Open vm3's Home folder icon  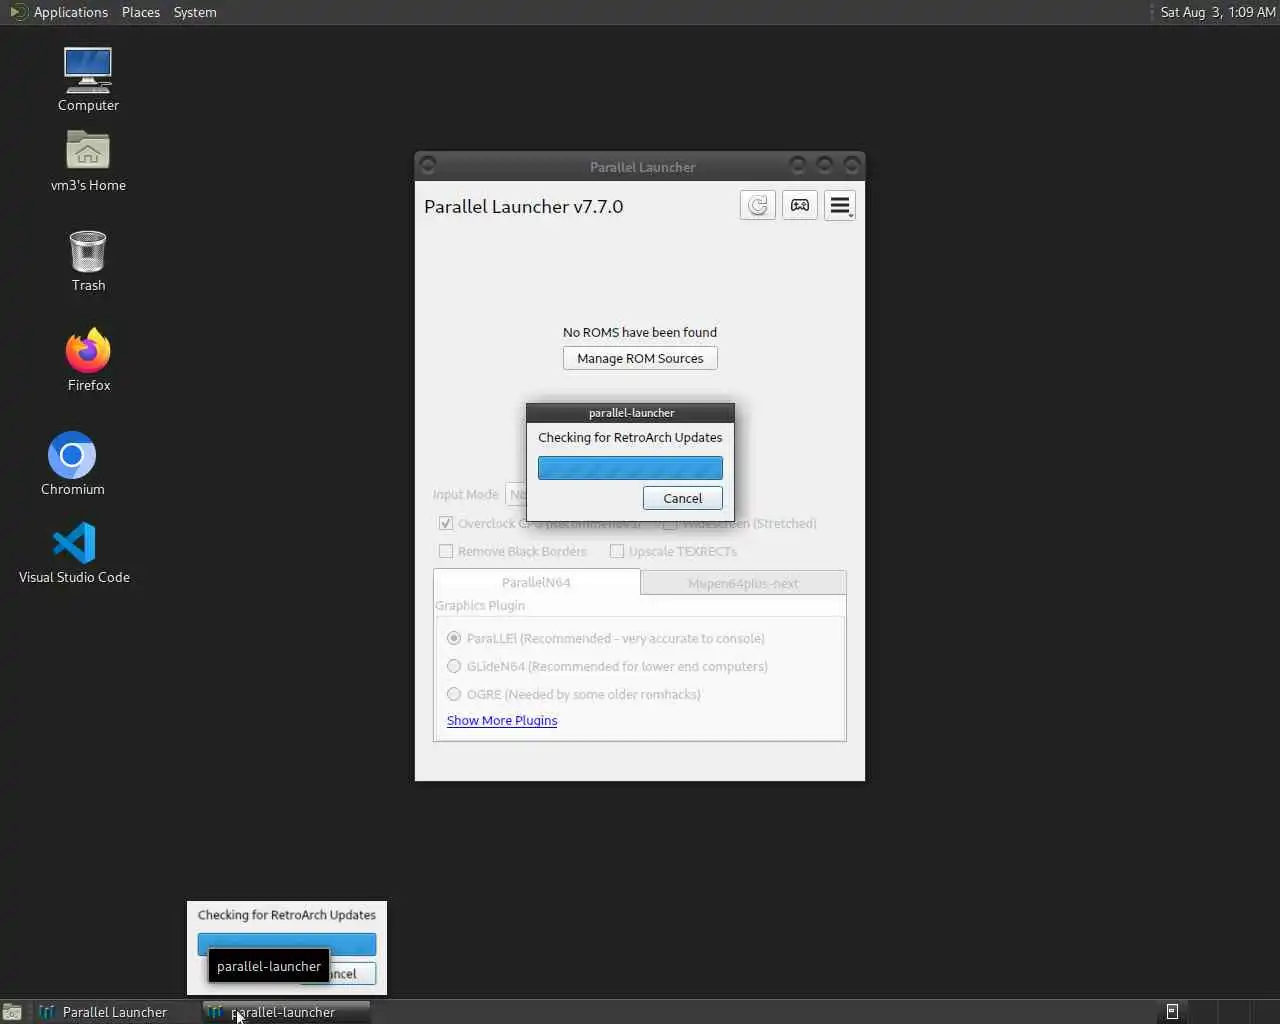coord(88,160)
